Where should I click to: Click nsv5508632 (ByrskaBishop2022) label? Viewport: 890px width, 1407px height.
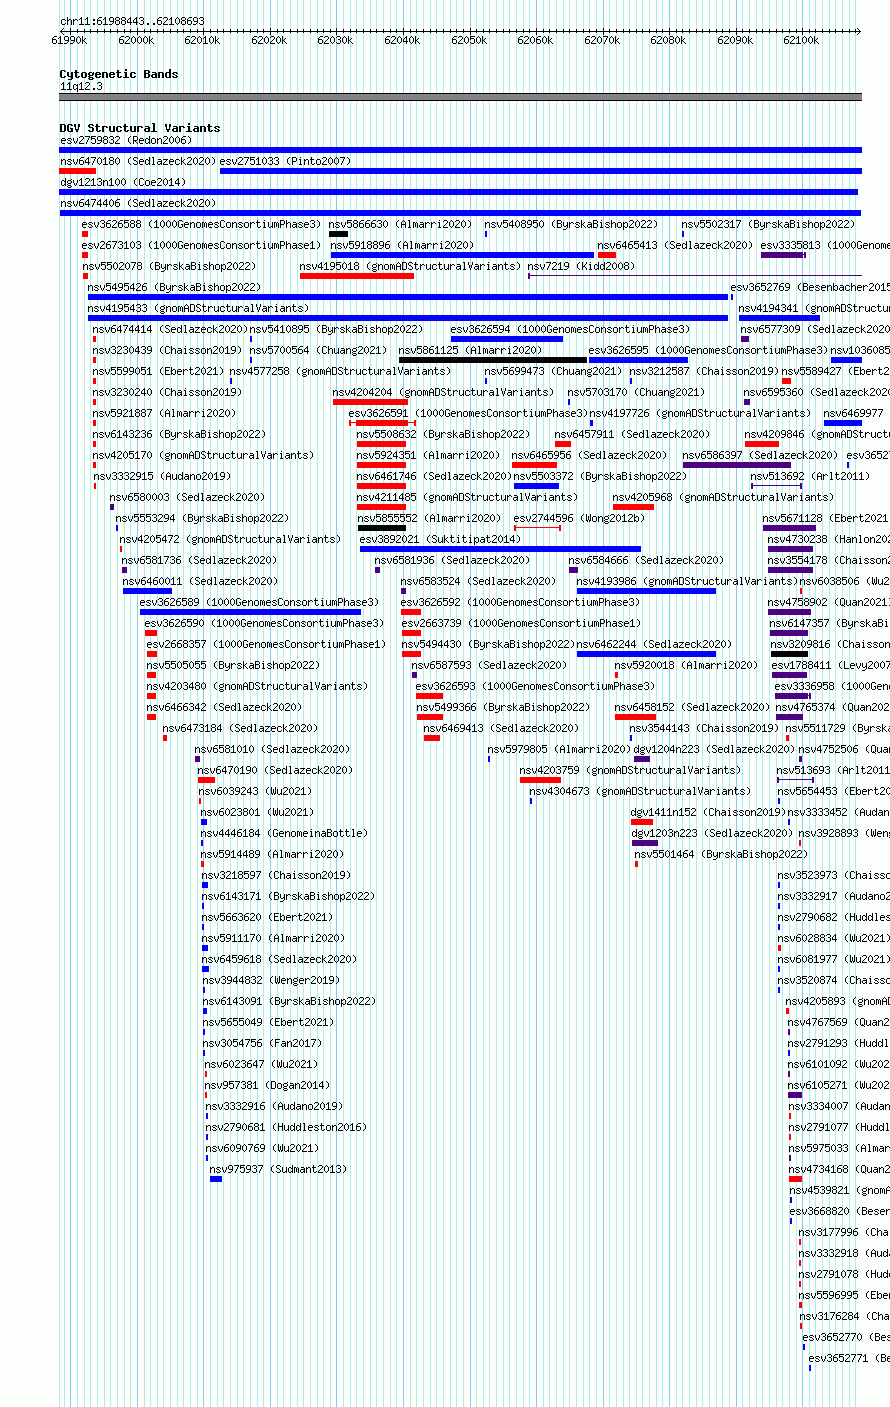(x=443, y=434)
